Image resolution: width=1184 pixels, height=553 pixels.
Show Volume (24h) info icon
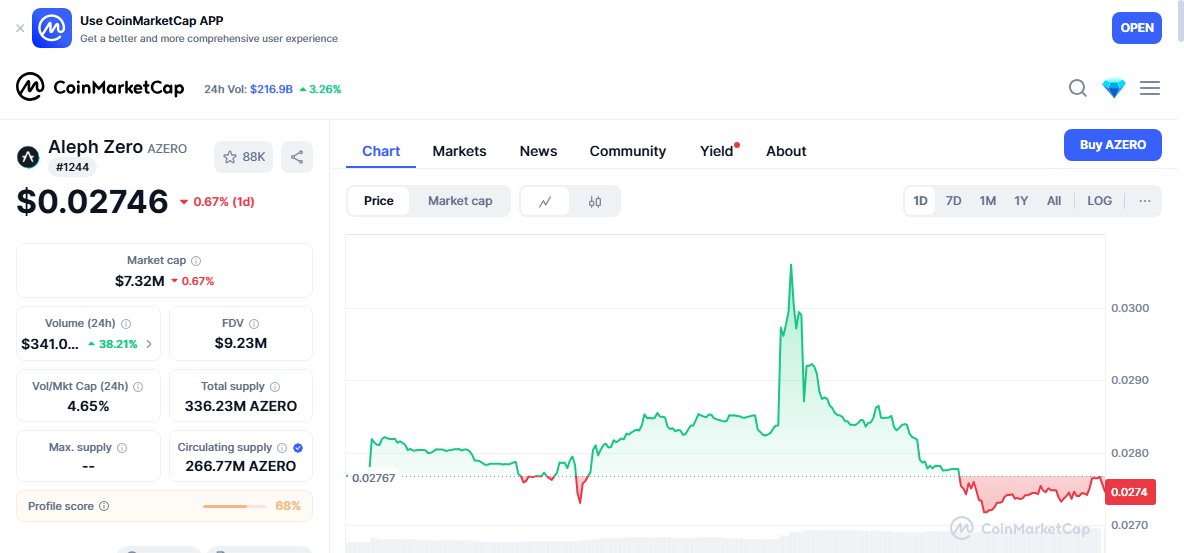(x=126, y=323)
